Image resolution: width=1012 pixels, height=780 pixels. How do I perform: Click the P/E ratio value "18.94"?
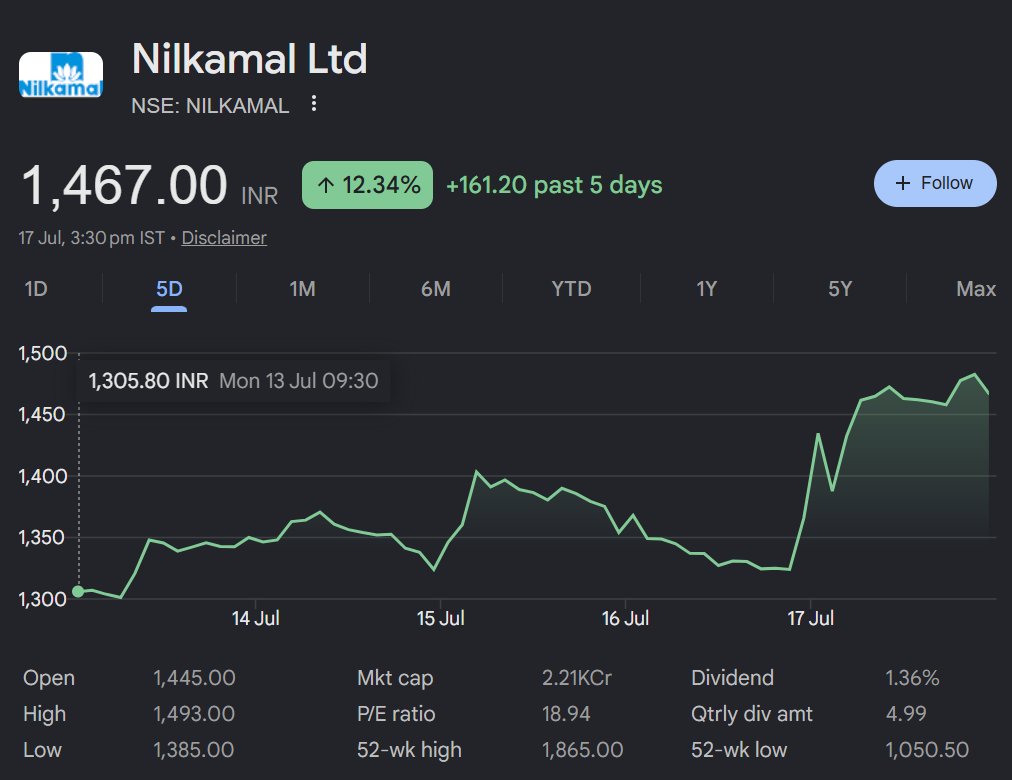point(566,714)
